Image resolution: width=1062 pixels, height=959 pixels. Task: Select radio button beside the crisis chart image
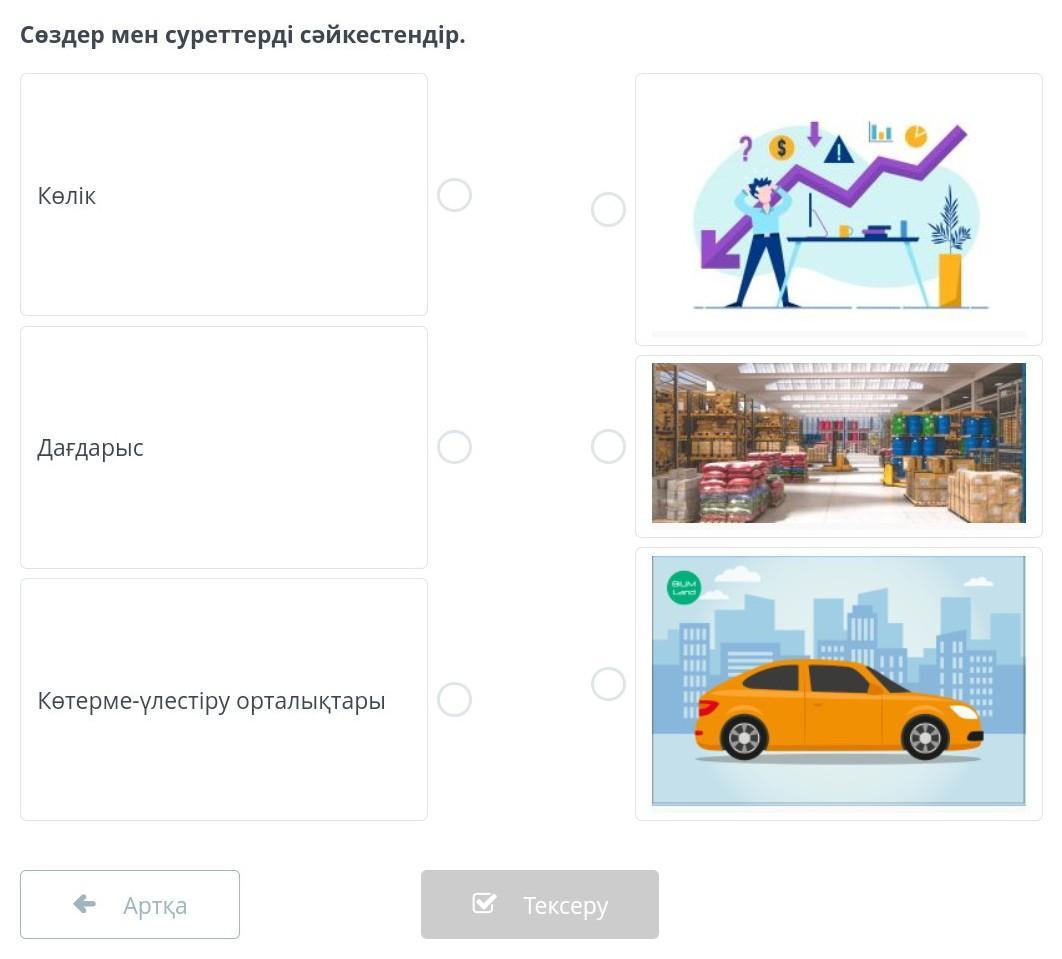608,209
